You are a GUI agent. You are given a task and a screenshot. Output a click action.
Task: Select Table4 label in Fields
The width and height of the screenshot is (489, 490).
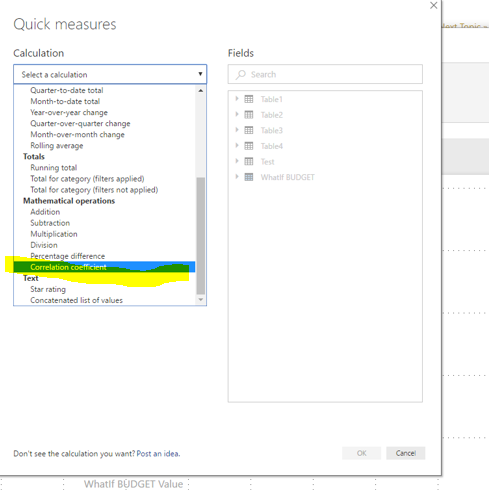click(x=272, y=146)
